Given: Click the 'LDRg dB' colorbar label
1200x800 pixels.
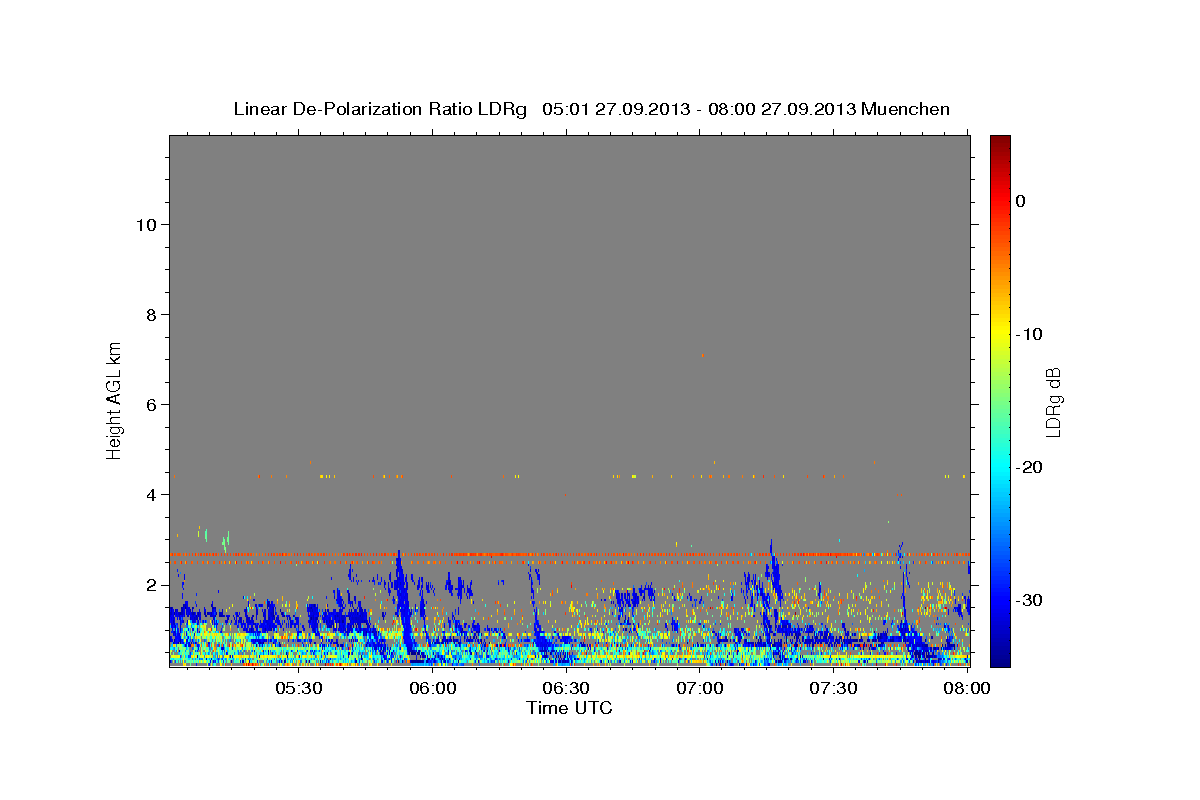Looking at the screenshot, I should point(1052,403).
